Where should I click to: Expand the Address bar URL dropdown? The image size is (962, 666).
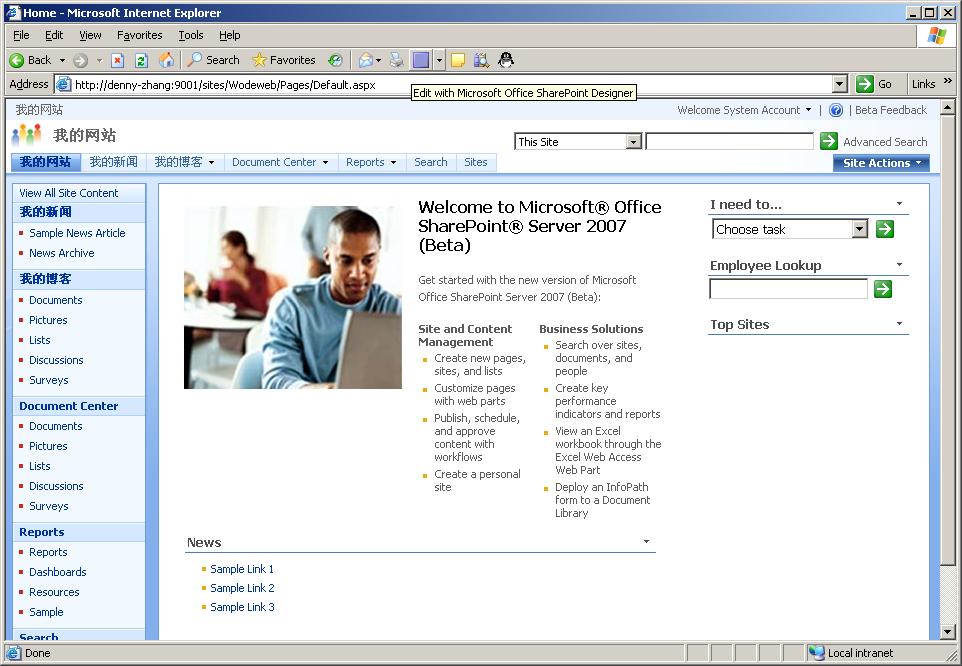click(840, 84)
